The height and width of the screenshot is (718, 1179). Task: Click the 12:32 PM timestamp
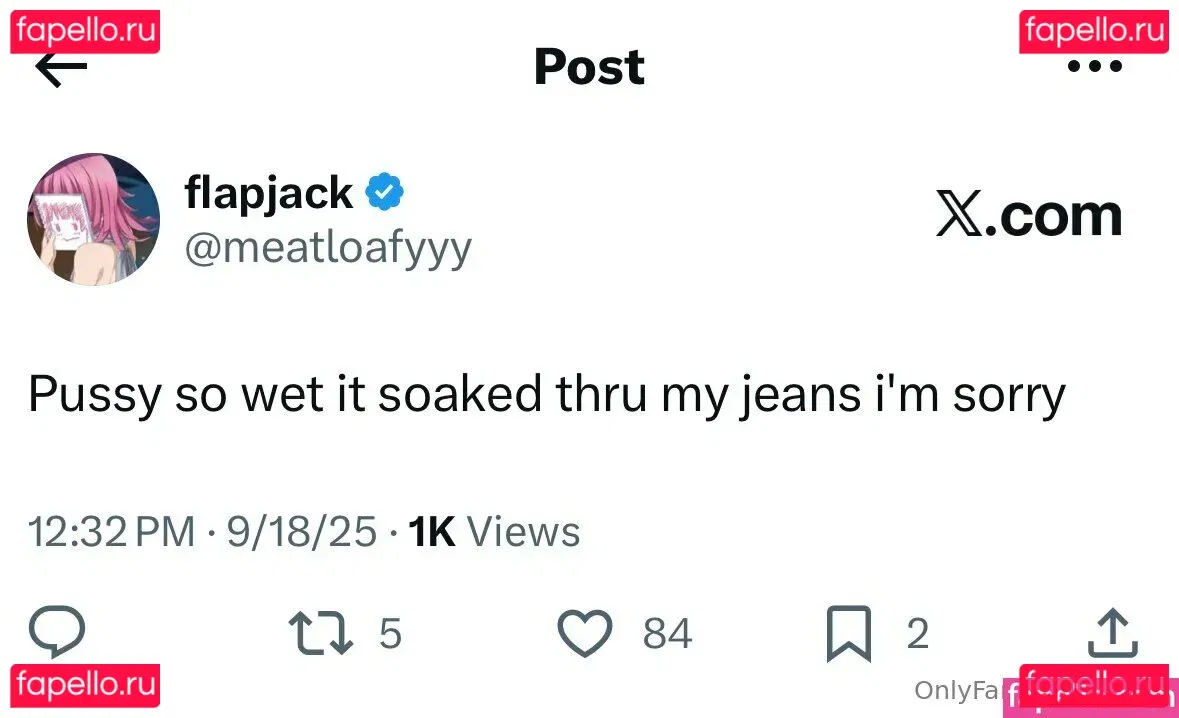[x=111, y=532]
